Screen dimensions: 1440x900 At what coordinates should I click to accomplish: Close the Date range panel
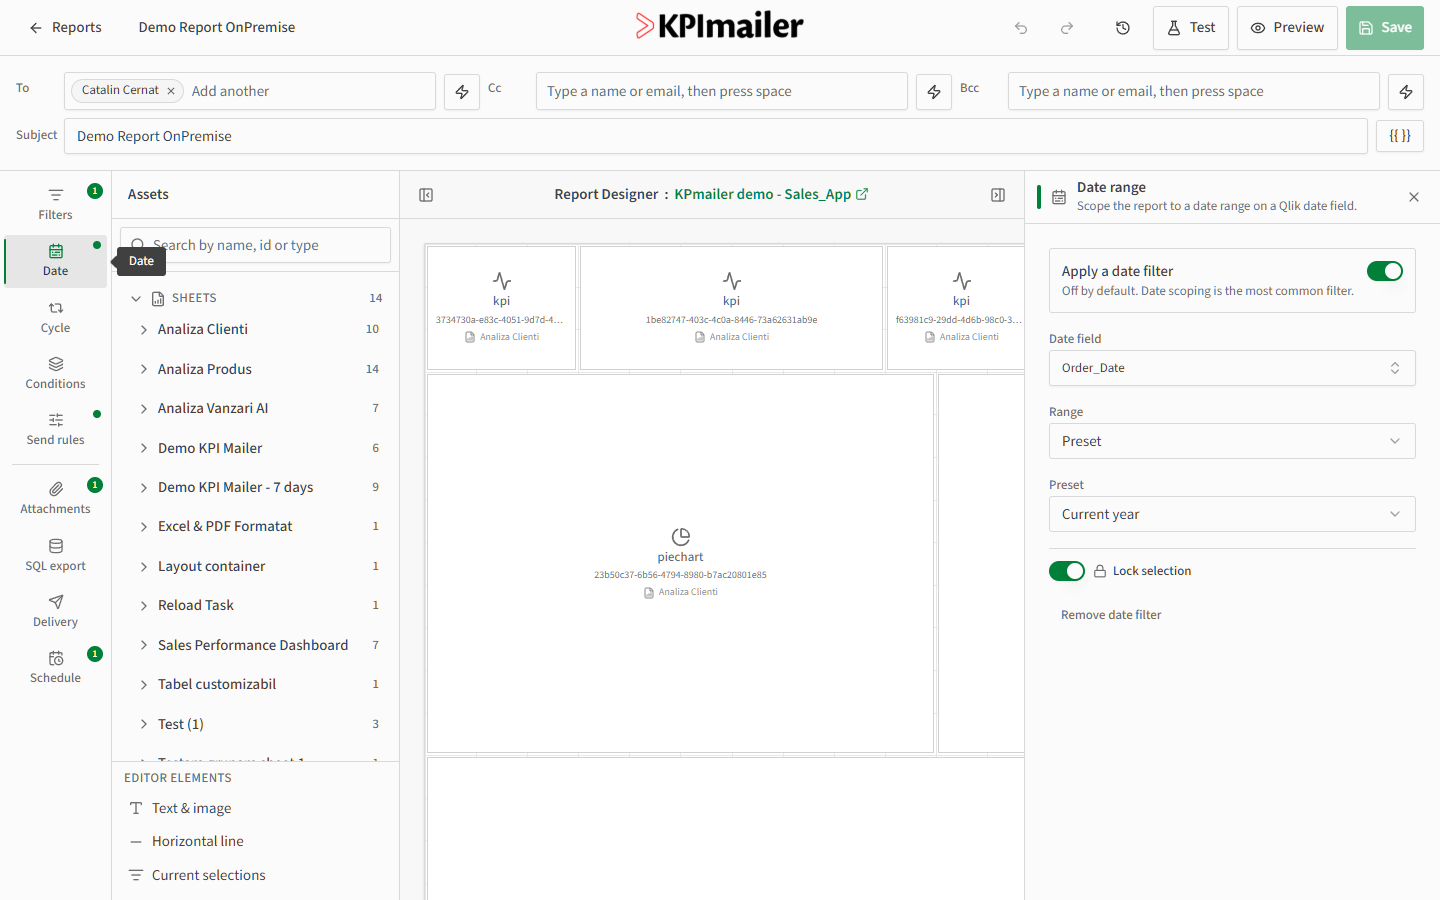(1414, 197)
